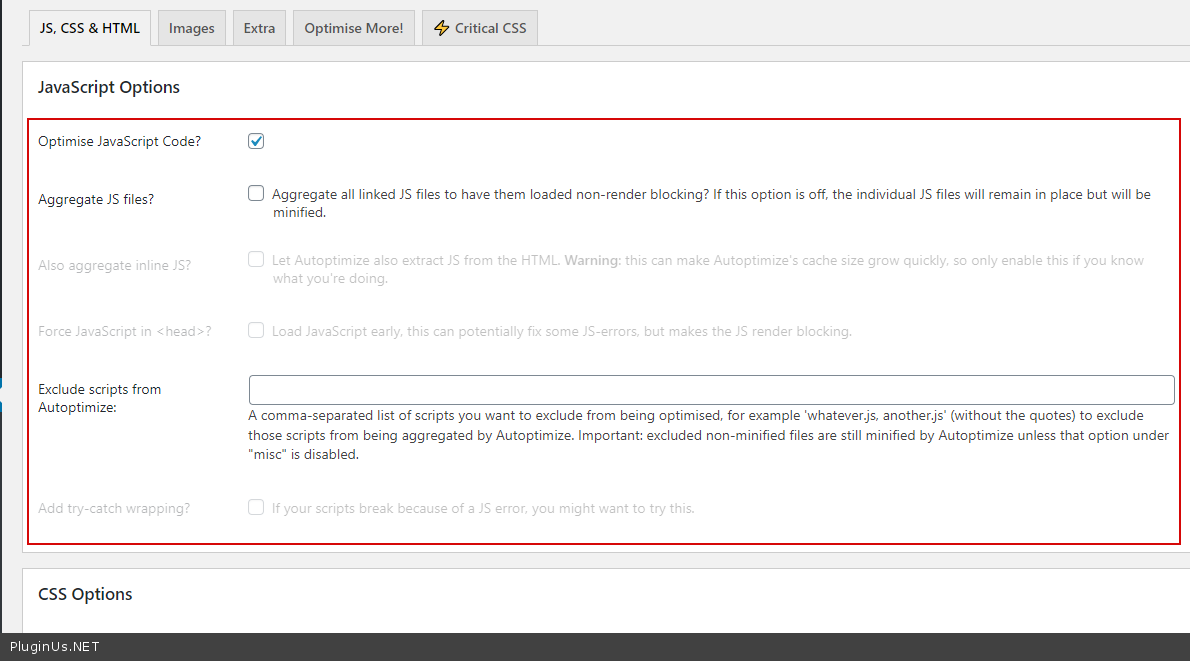This screenshot has height=661, width=1190.
Task: Click the 'Aggregate all linked JS files' description
Action: [x=711, y=203]
